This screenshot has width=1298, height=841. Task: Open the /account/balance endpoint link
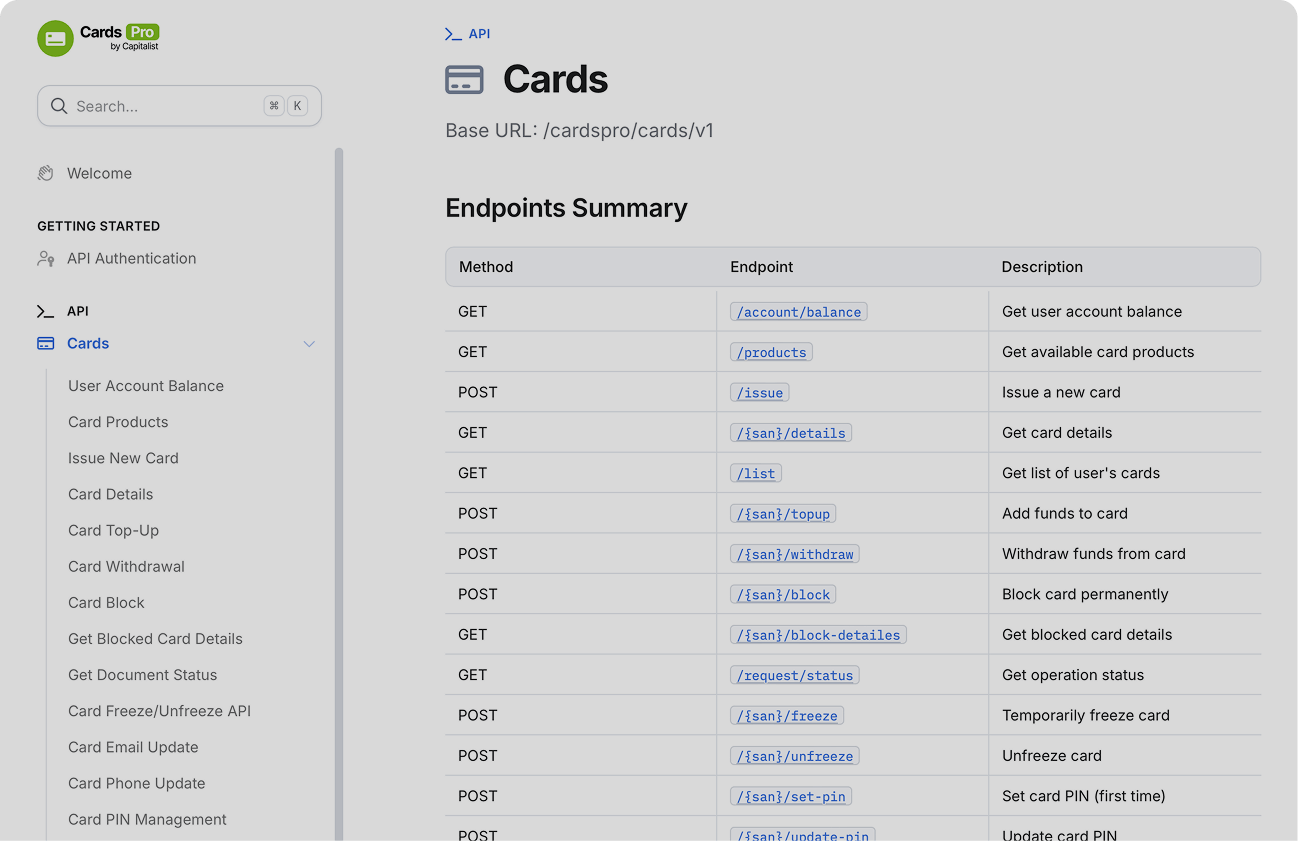[799, 312]
